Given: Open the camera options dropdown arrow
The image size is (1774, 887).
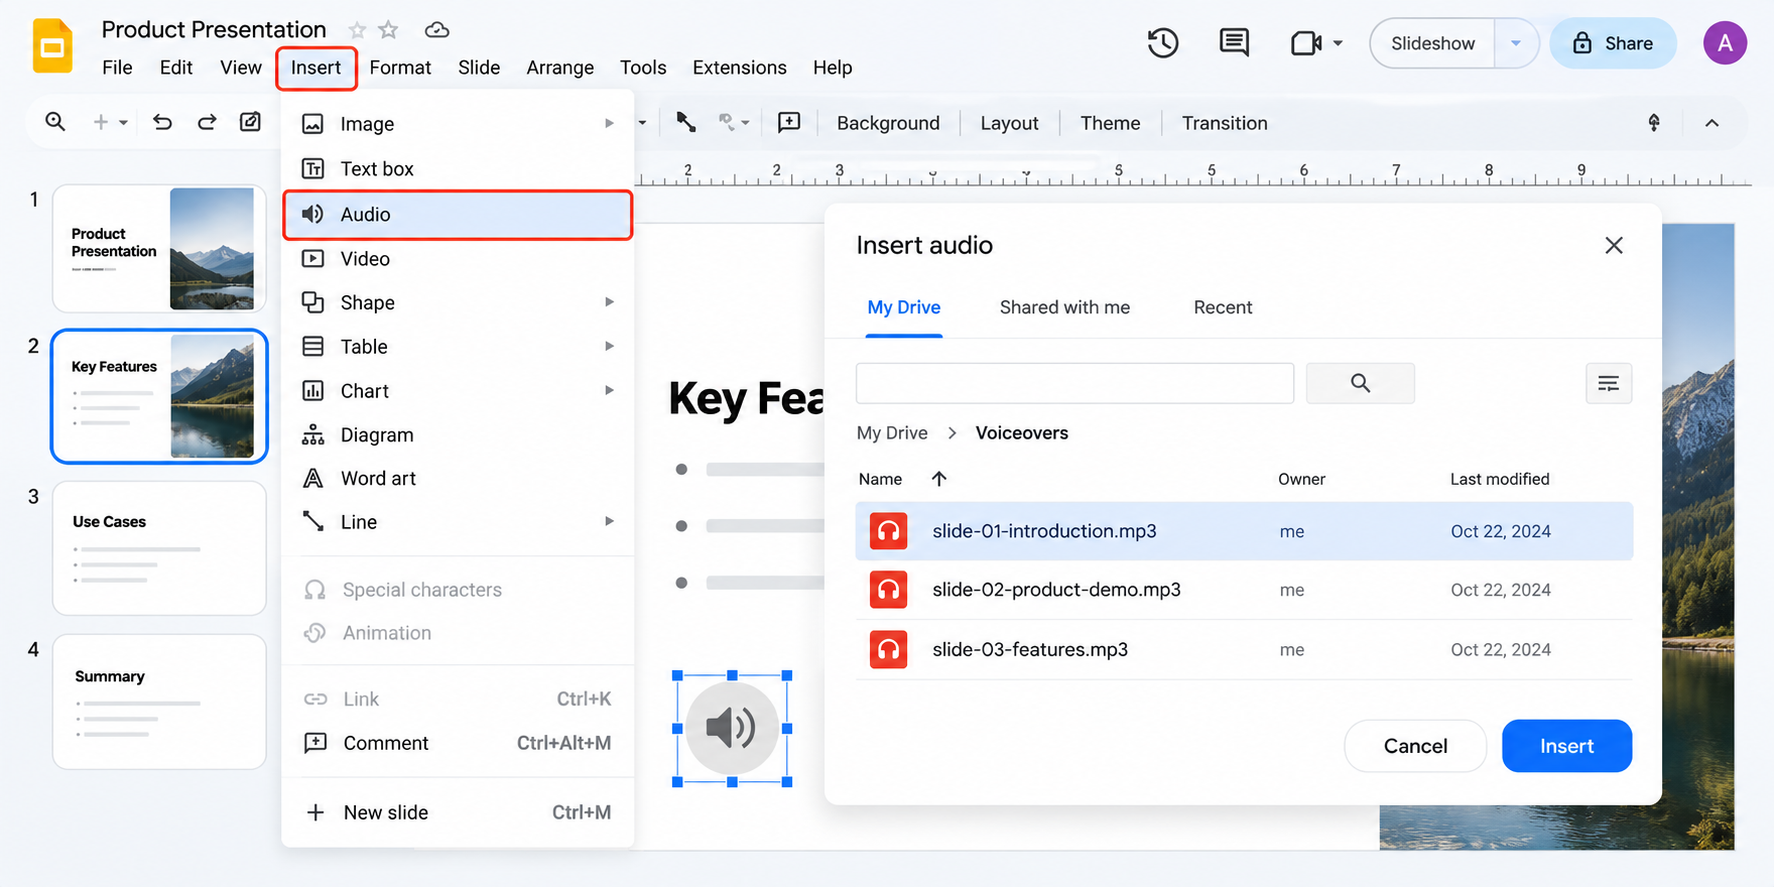Looking at the screenshot, I should click(1338, 43).
